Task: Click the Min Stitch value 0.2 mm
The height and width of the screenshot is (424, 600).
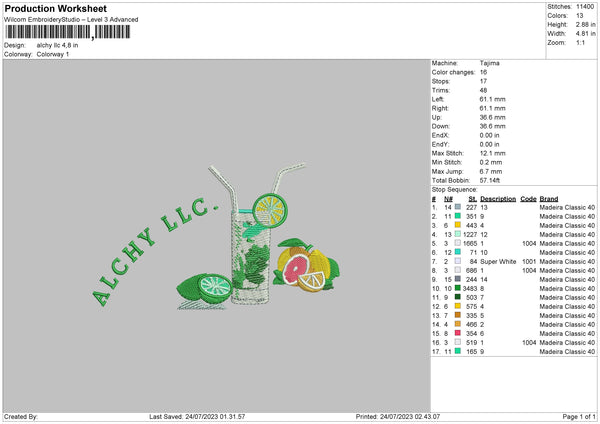Action: click(x=491, y=162)
